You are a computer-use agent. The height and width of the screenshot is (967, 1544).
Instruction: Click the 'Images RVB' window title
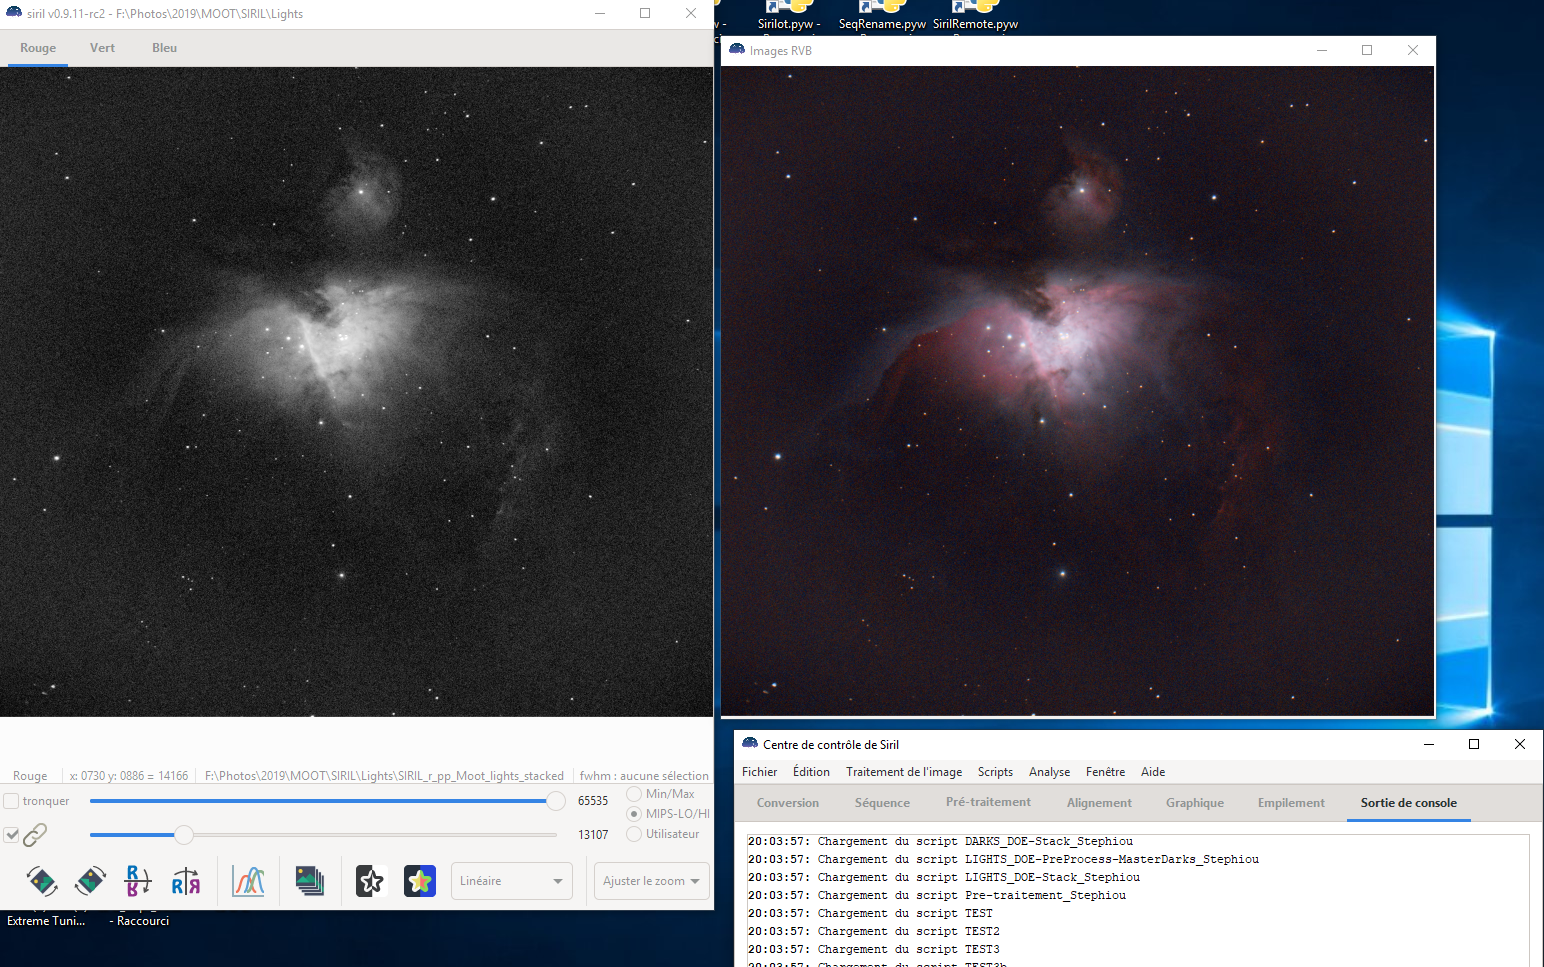781,51
